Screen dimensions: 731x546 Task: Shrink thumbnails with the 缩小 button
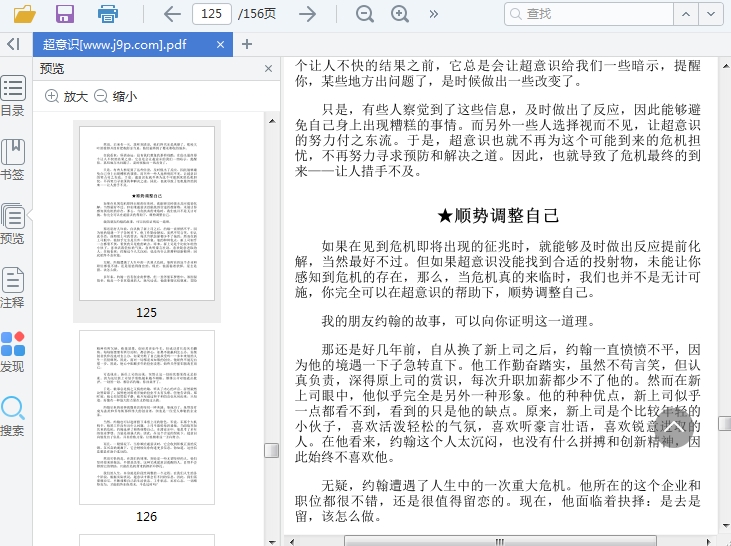tap(116, 97)
